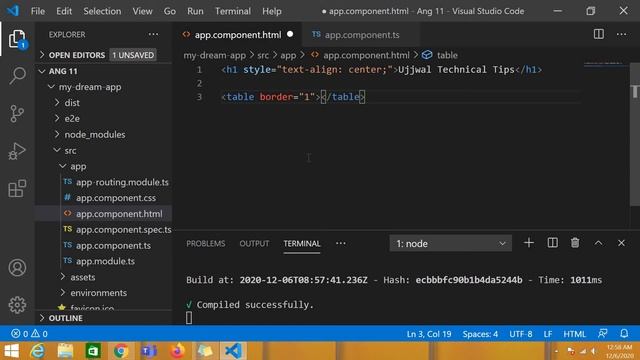Open the Accounts menu icon

click(x=17, y=268)
